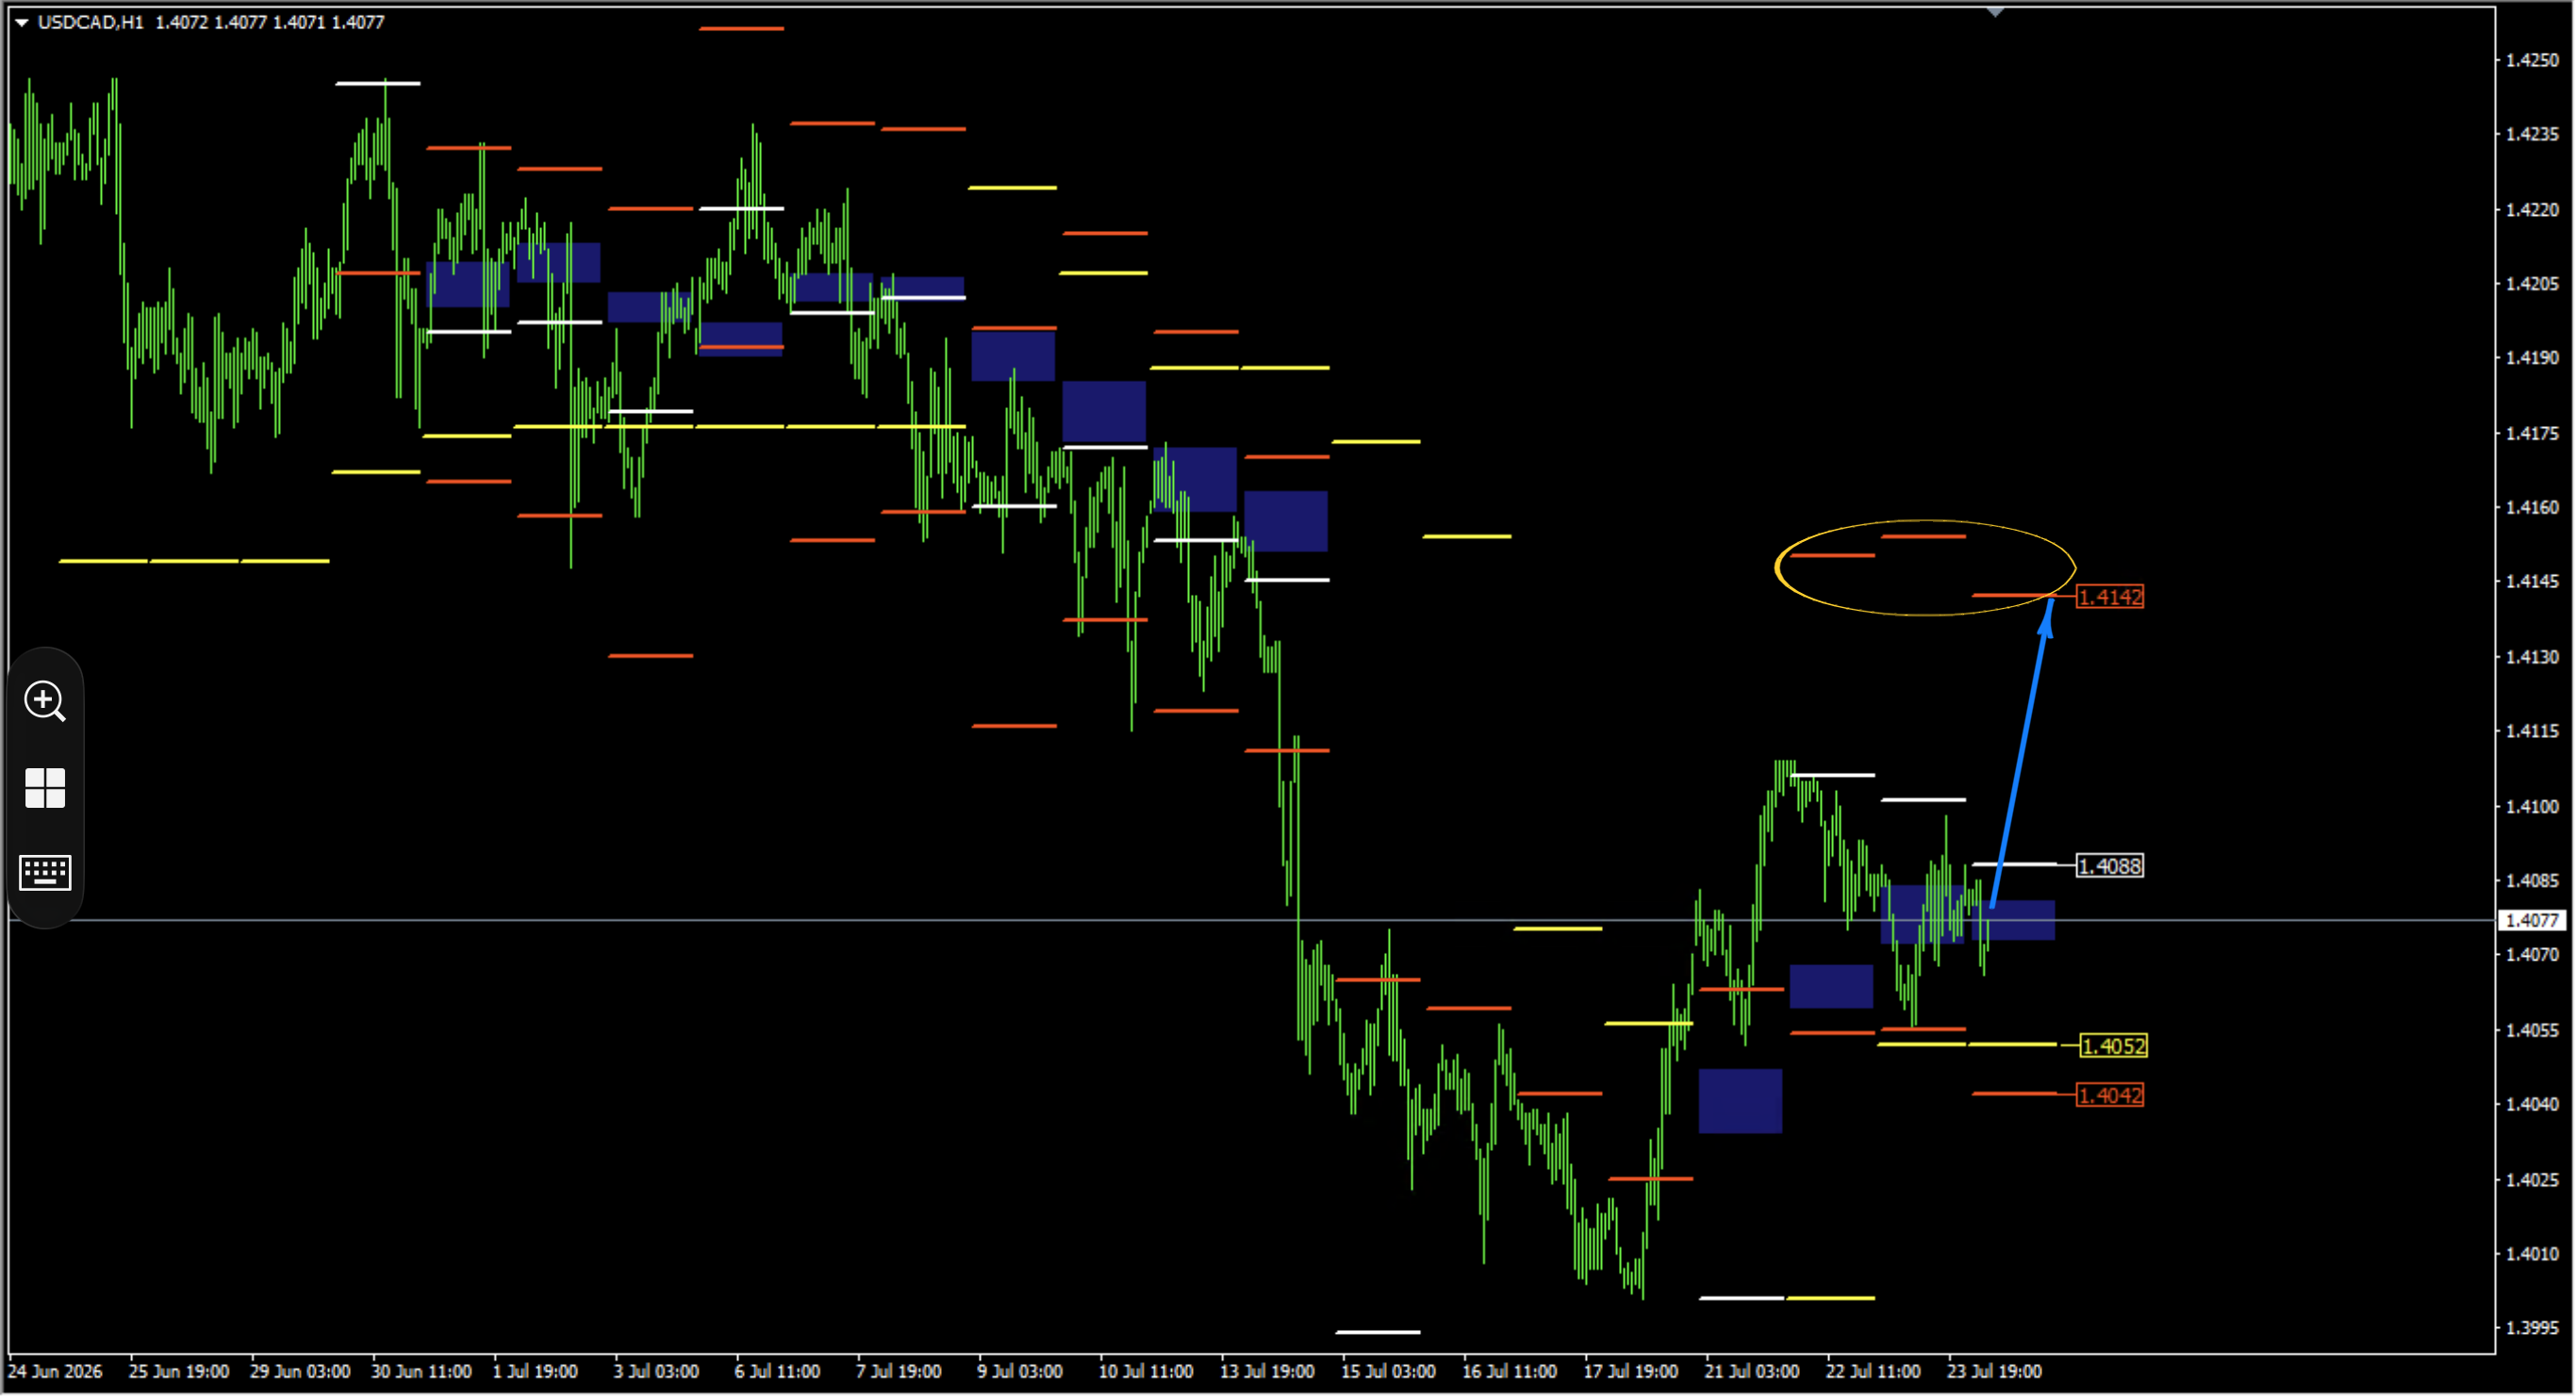Click the current price 1.4077 axis tag
Screen dimensions: 2576x1396
2532,920
